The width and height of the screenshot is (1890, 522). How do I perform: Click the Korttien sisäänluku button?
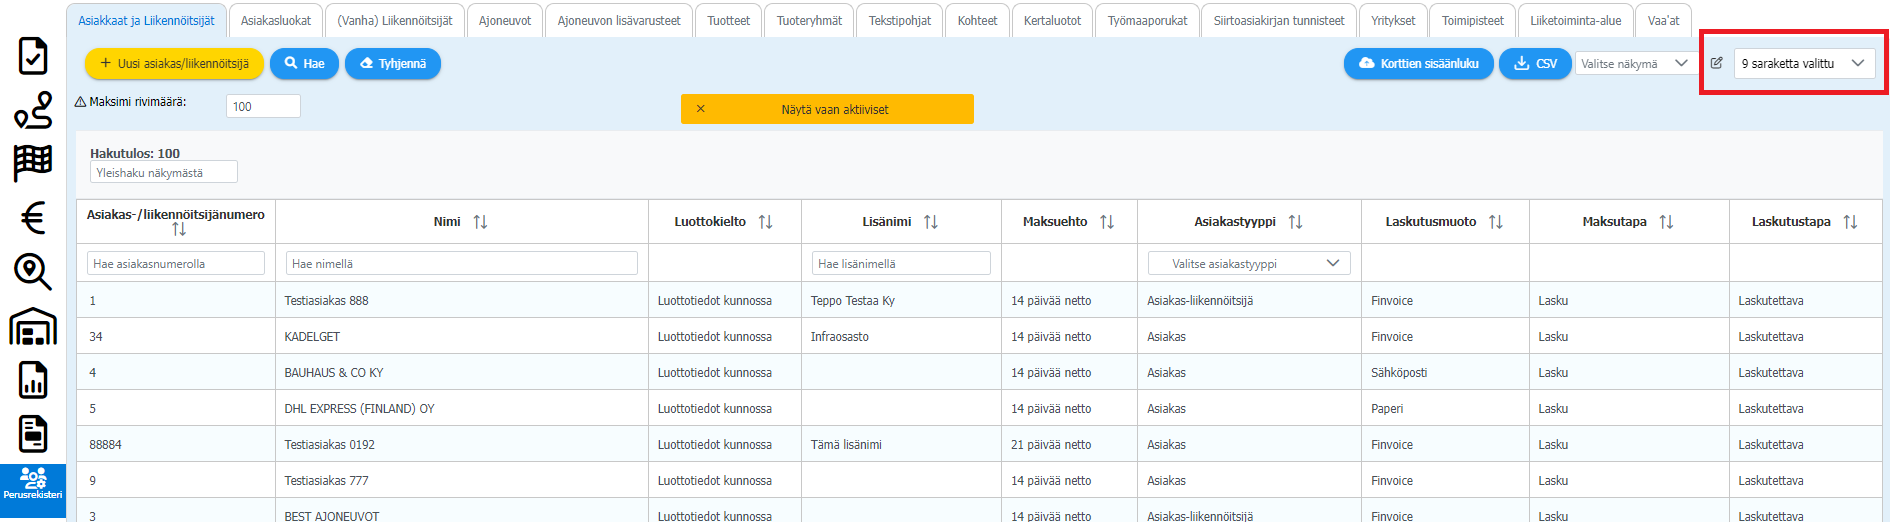click(1418, 64)
